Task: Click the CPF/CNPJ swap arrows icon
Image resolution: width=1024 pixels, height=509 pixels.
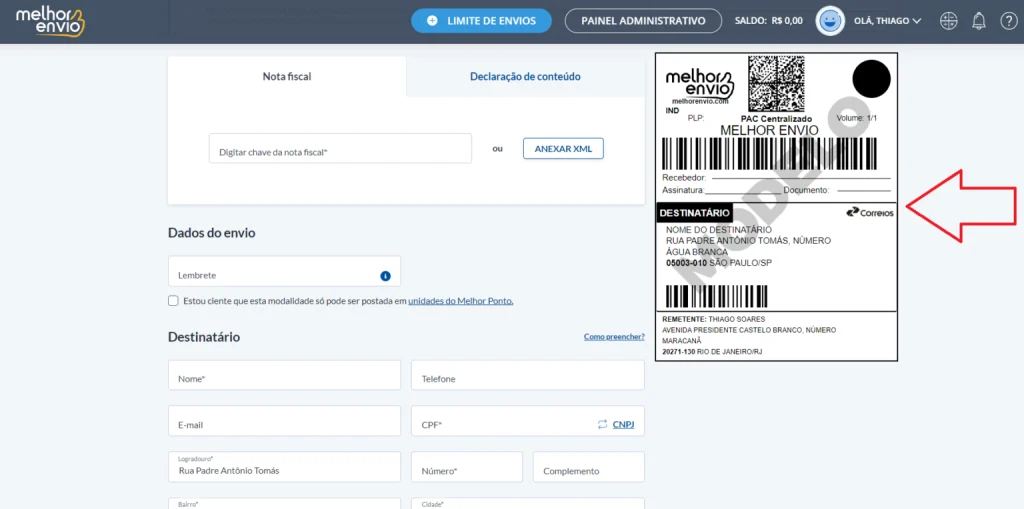Action: (x=602, y=424)
